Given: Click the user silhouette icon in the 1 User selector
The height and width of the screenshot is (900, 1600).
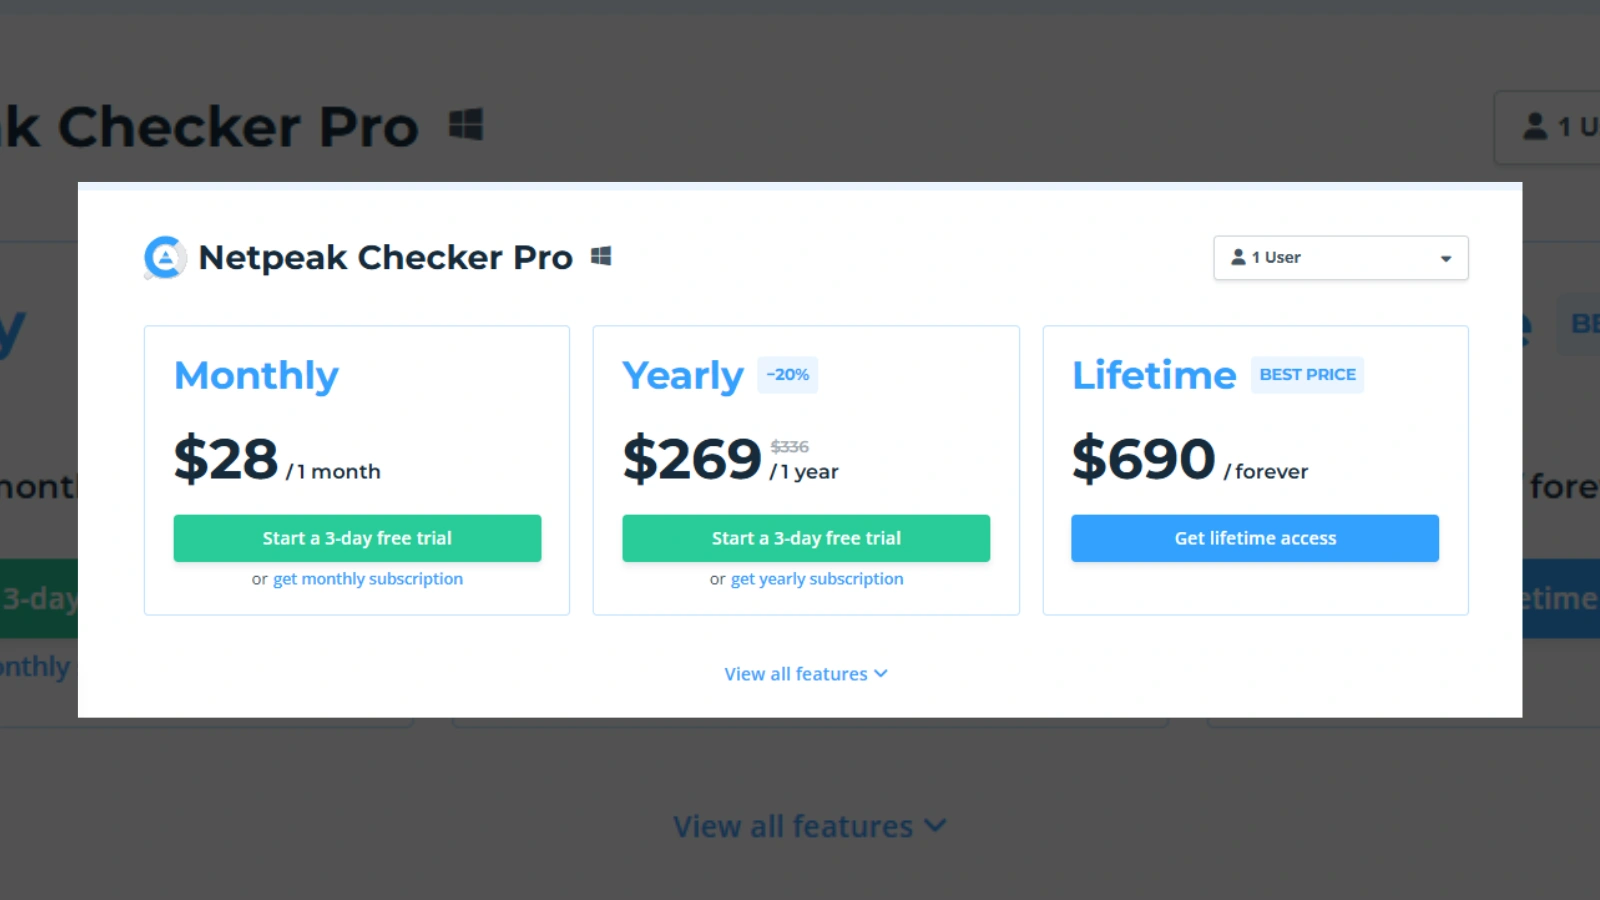Looking at the screenshot, I should pyautogui.click(x=1238, y=257).
